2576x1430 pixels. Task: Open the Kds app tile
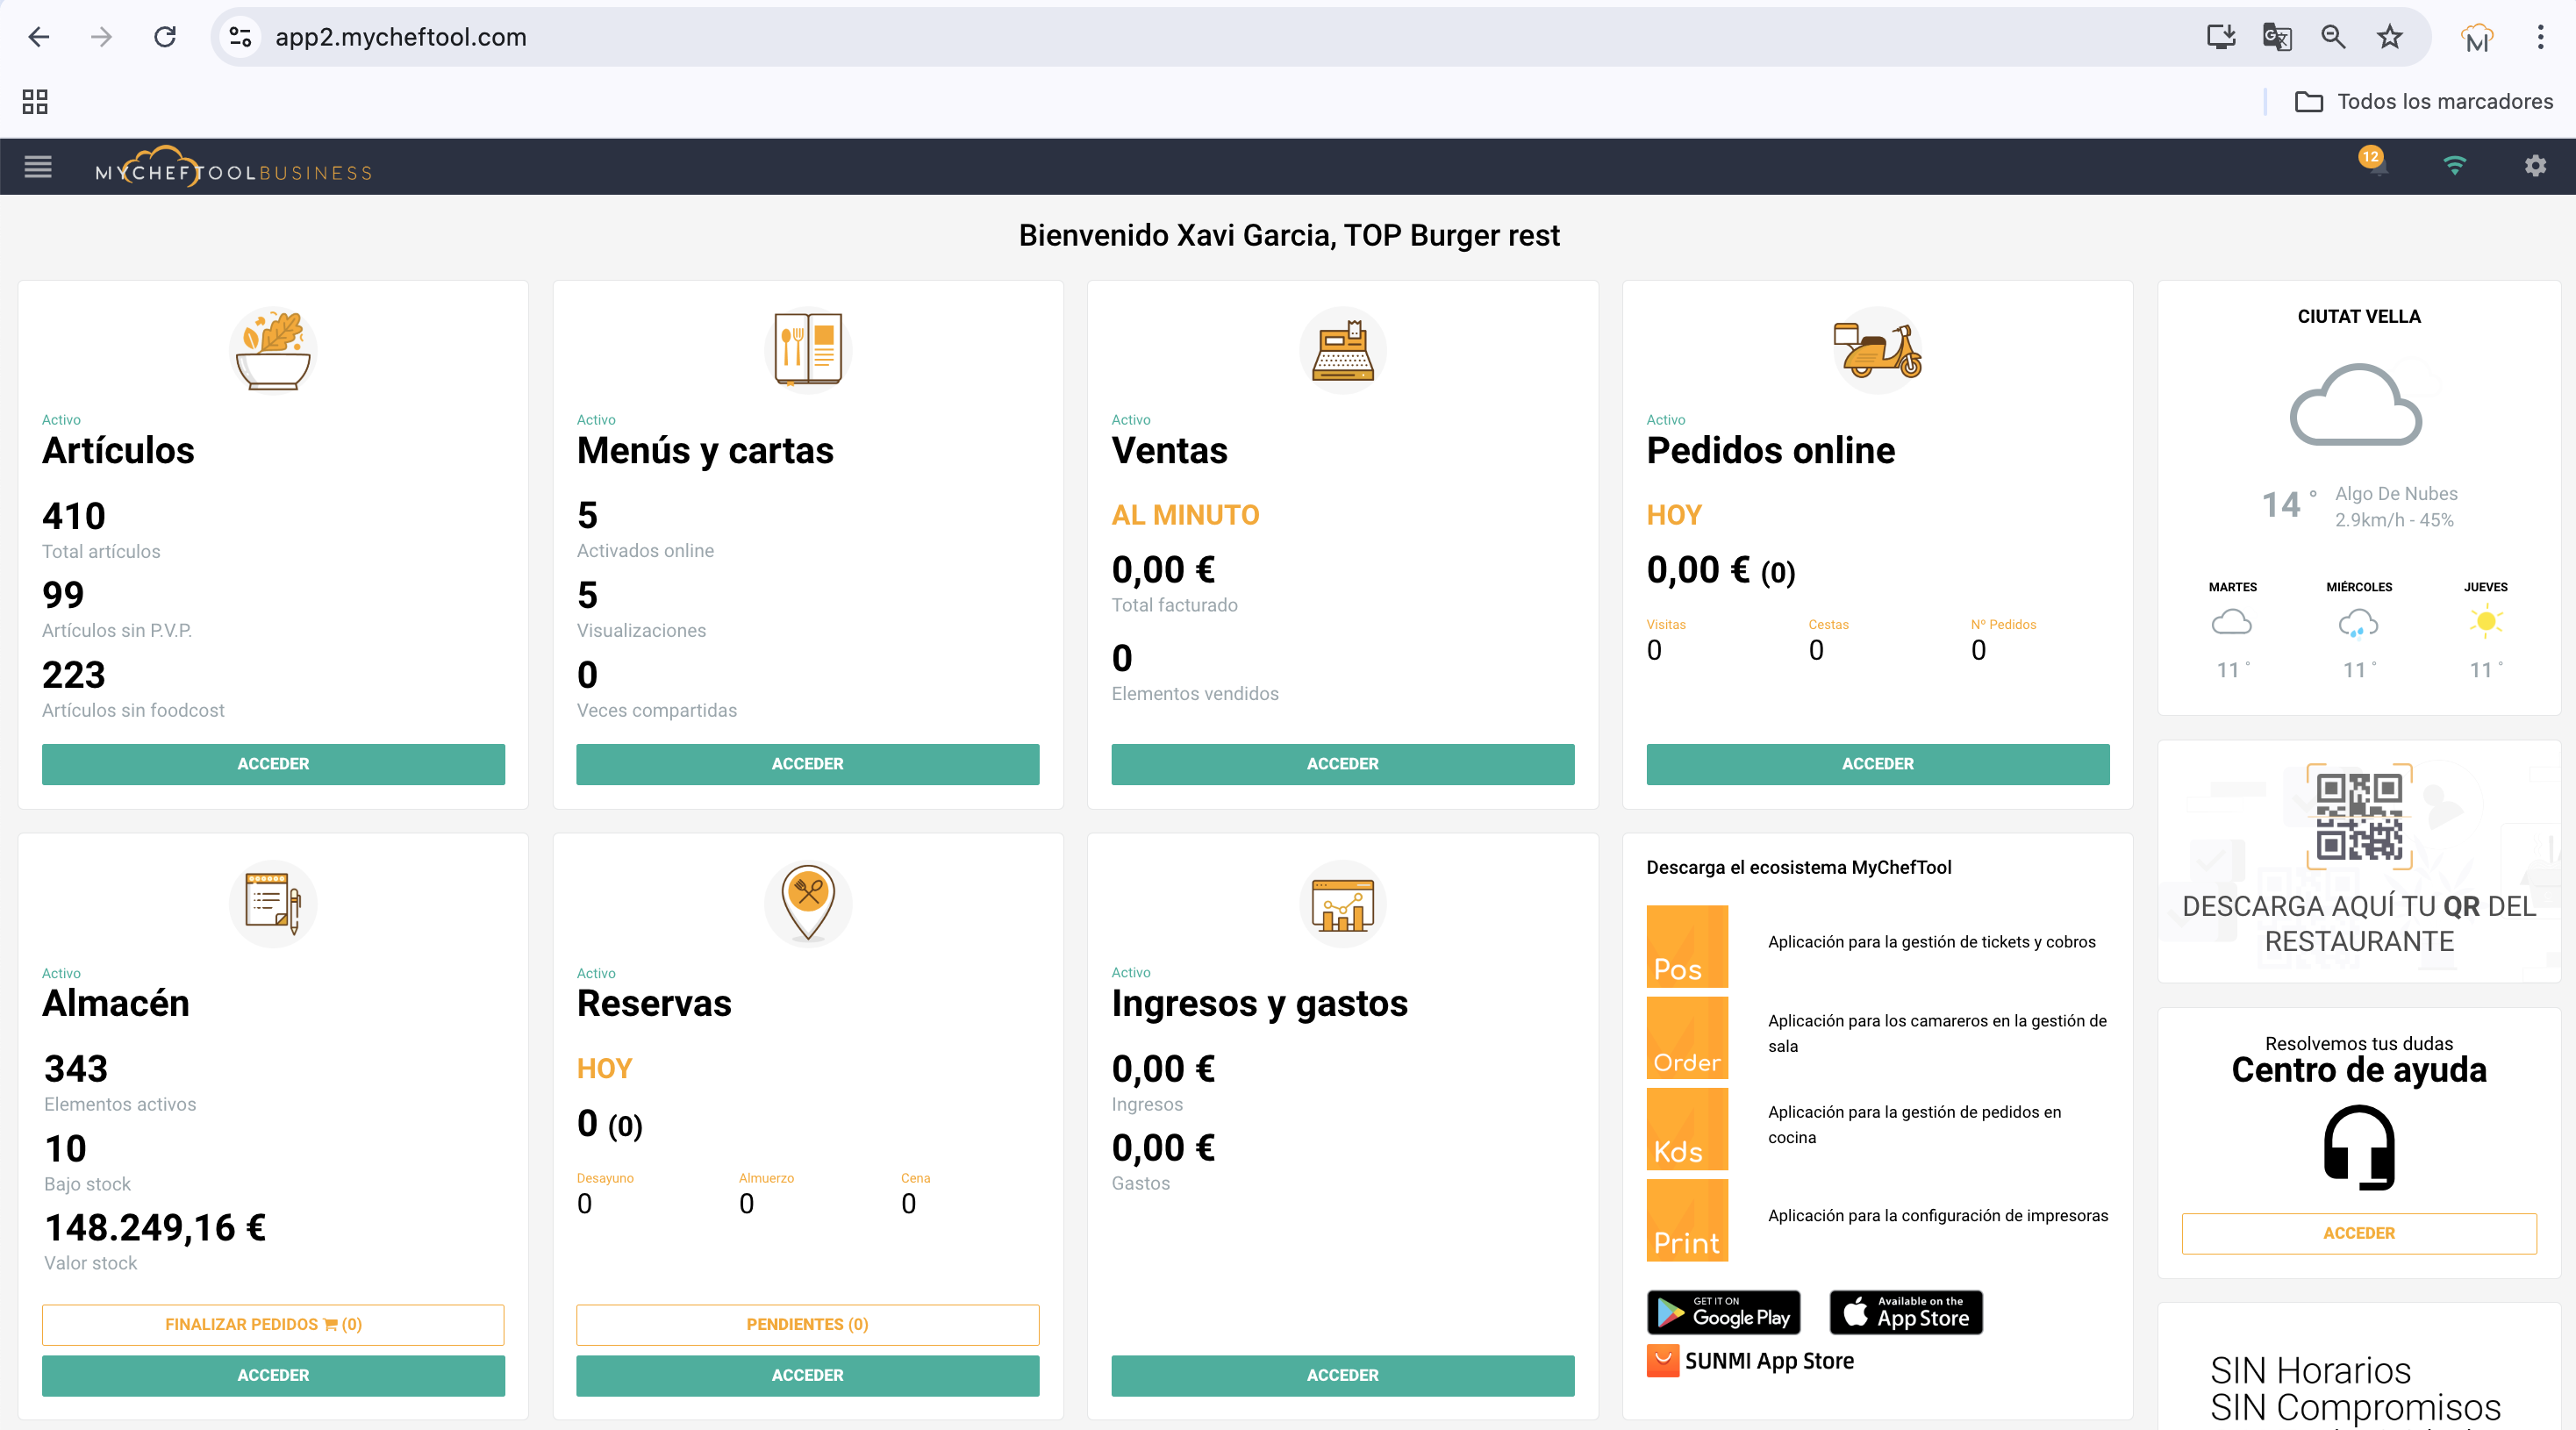click(x=1687, y=1129)
